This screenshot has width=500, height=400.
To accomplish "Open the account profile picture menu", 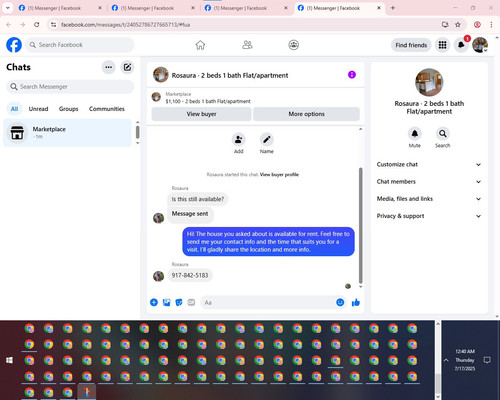I will (x=480, y=45).
